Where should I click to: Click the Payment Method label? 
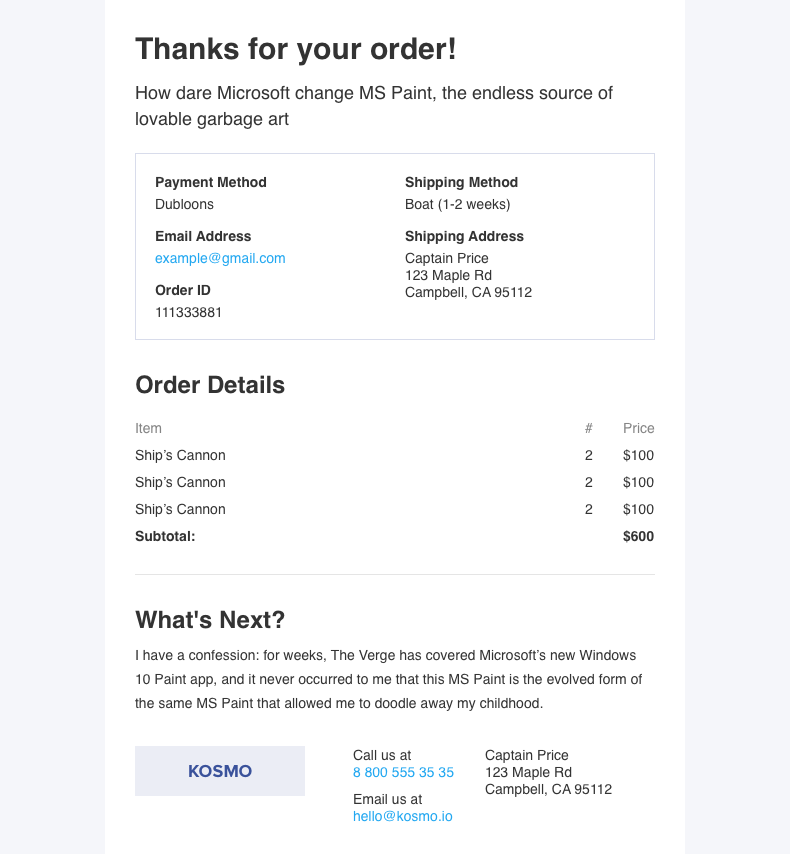210,182
